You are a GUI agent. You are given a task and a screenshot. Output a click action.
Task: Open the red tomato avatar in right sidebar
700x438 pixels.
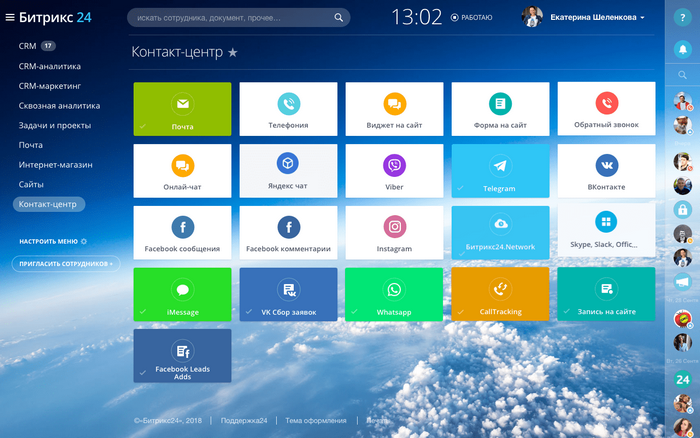[x=682, y=319]
